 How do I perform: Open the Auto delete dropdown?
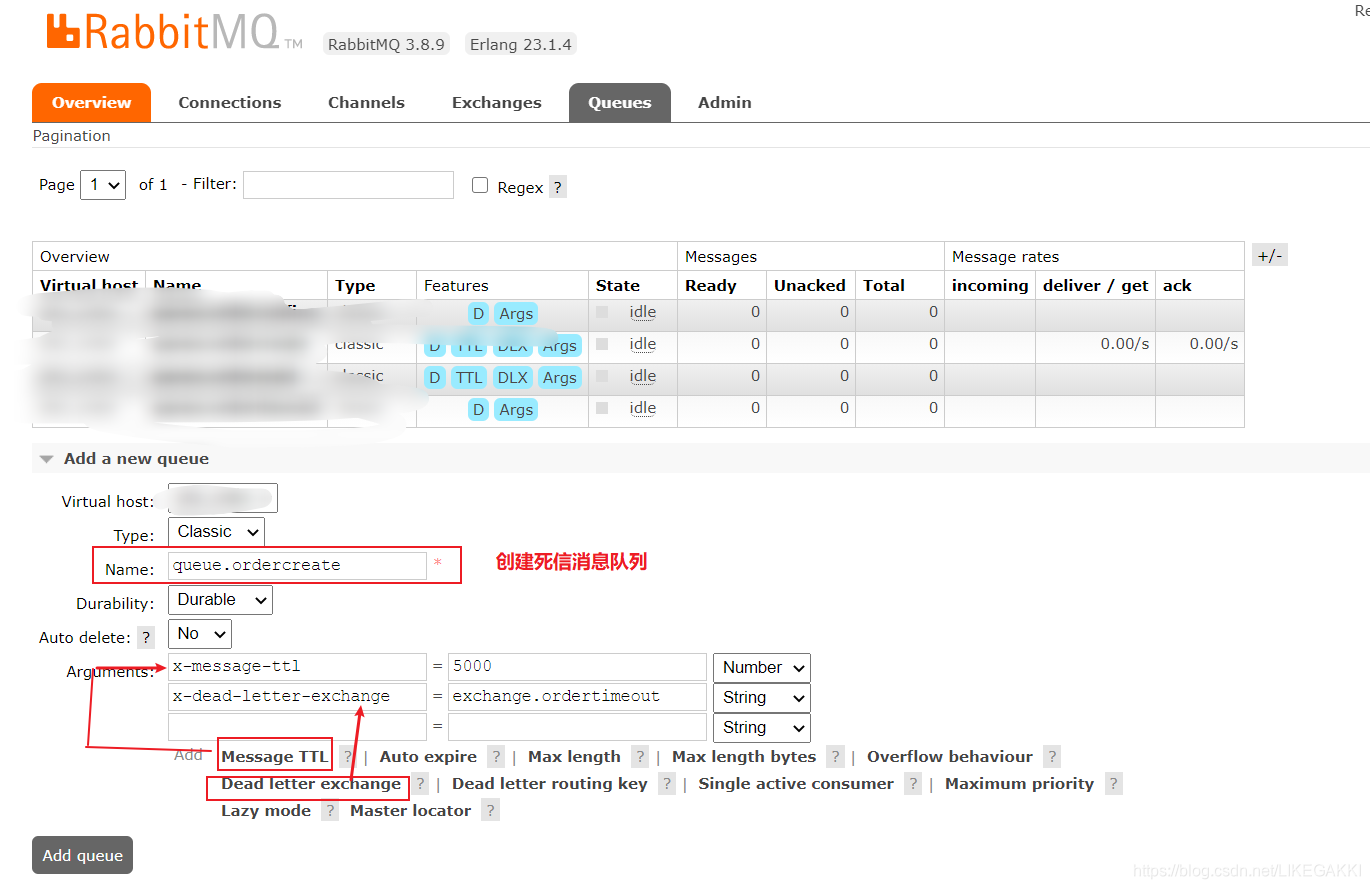click(x=200, y=634)
